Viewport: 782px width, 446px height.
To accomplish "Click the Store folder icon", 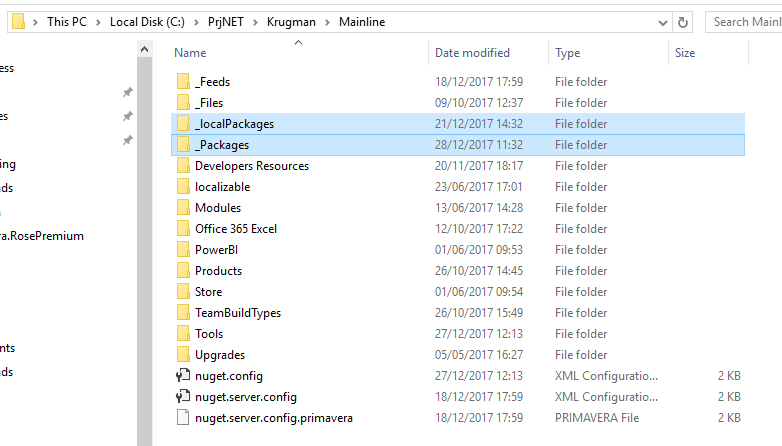I will click(x=183, y=291).
